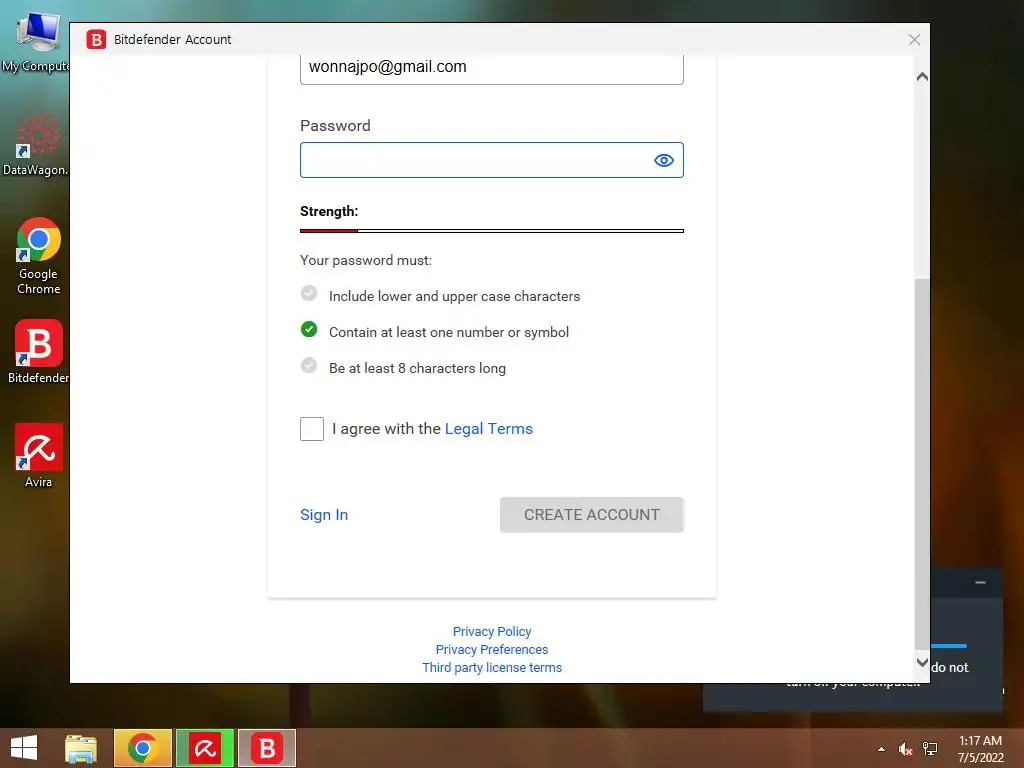
Task: Click the network tray icon
Action: pos(930,749)
